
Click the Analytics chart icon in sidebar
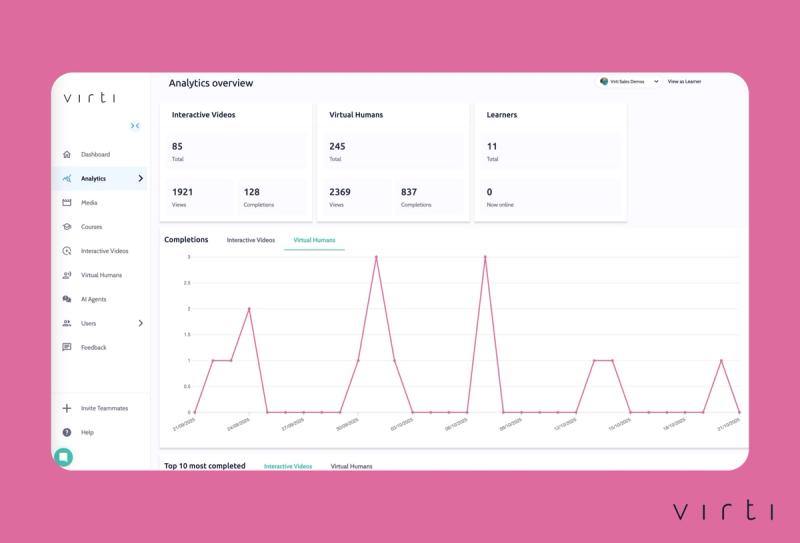(x=67, y=179)
